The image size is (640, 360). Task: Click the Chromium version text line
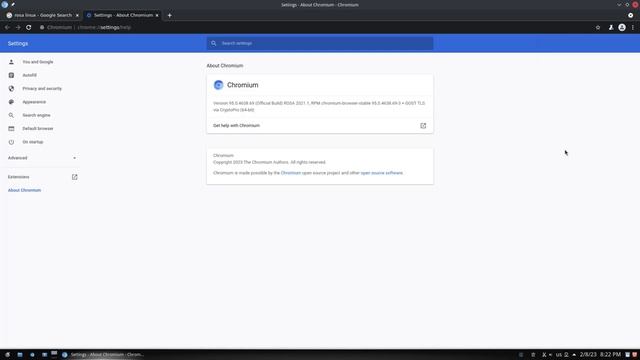pyautogui.click(x=319, y=107)
